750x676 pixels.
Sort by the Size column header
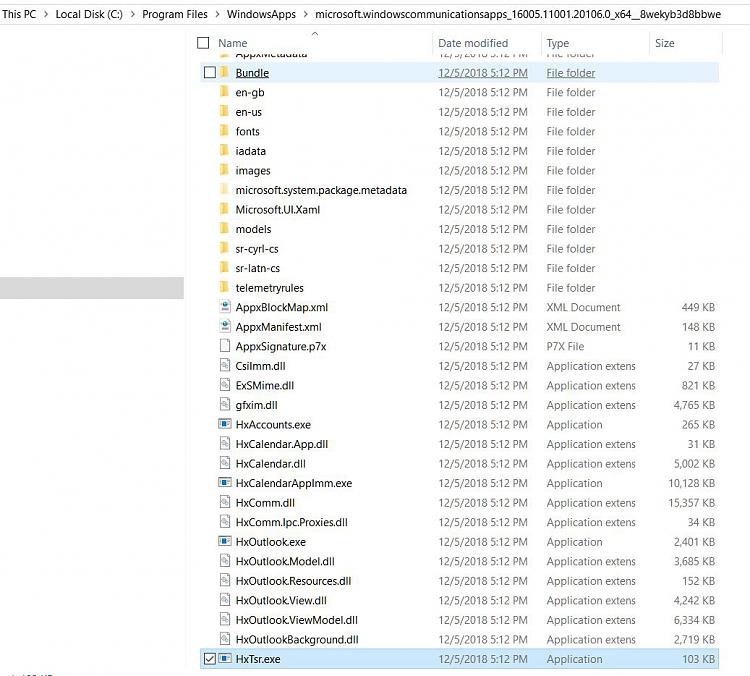click(664, 43)
